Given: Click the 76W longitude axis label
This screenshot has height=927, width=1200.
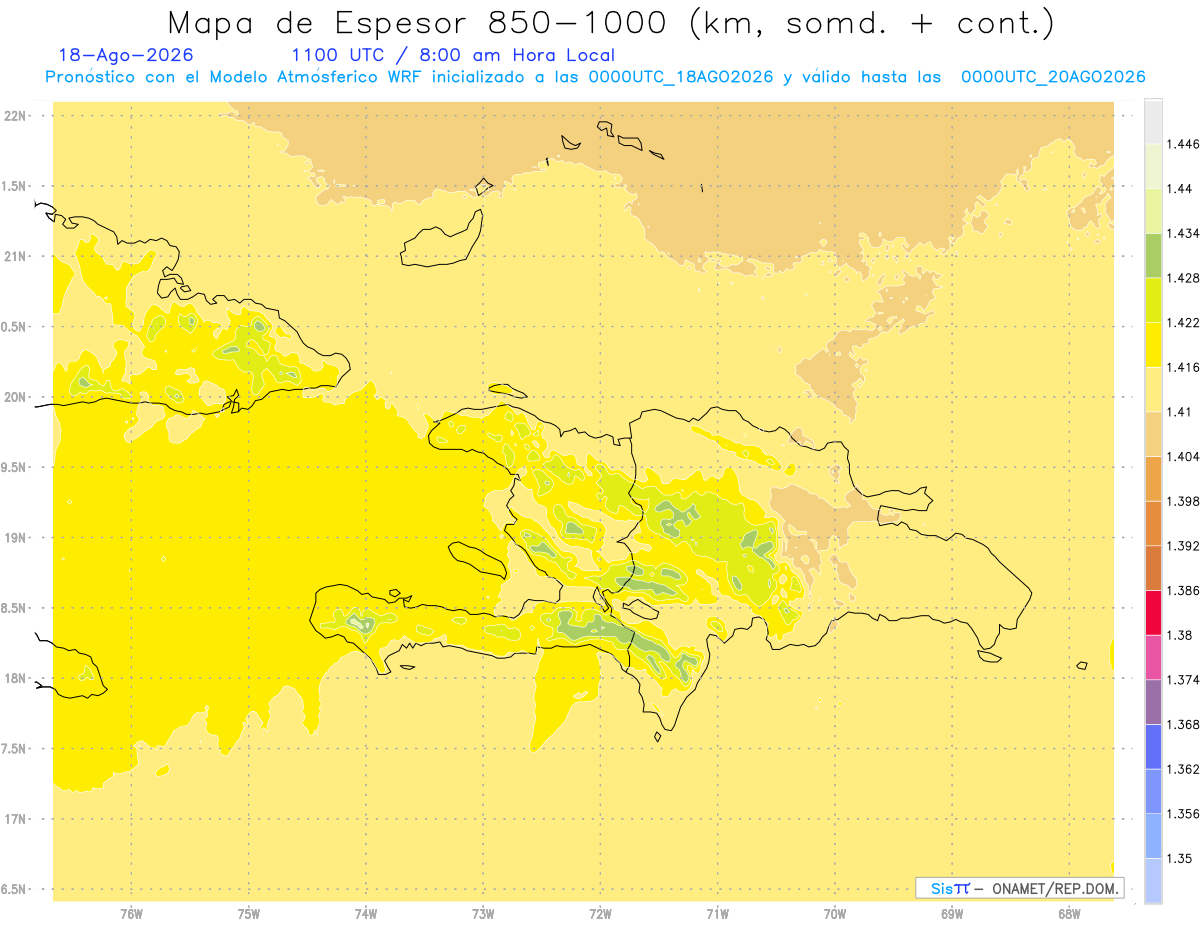Looking at the screenshot, I should click(131, 914).
